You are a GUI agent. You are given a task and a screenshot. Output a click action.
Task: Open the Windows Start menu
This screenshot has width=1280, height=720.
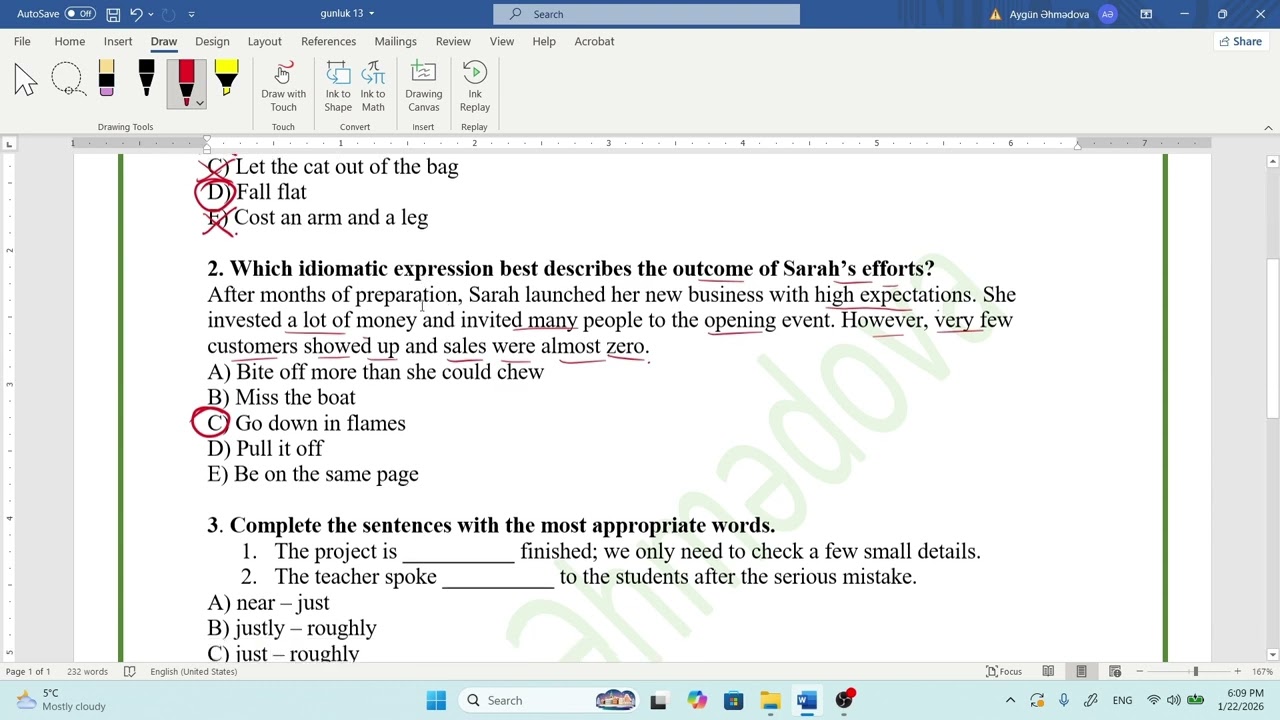click(x=436, y=700)
